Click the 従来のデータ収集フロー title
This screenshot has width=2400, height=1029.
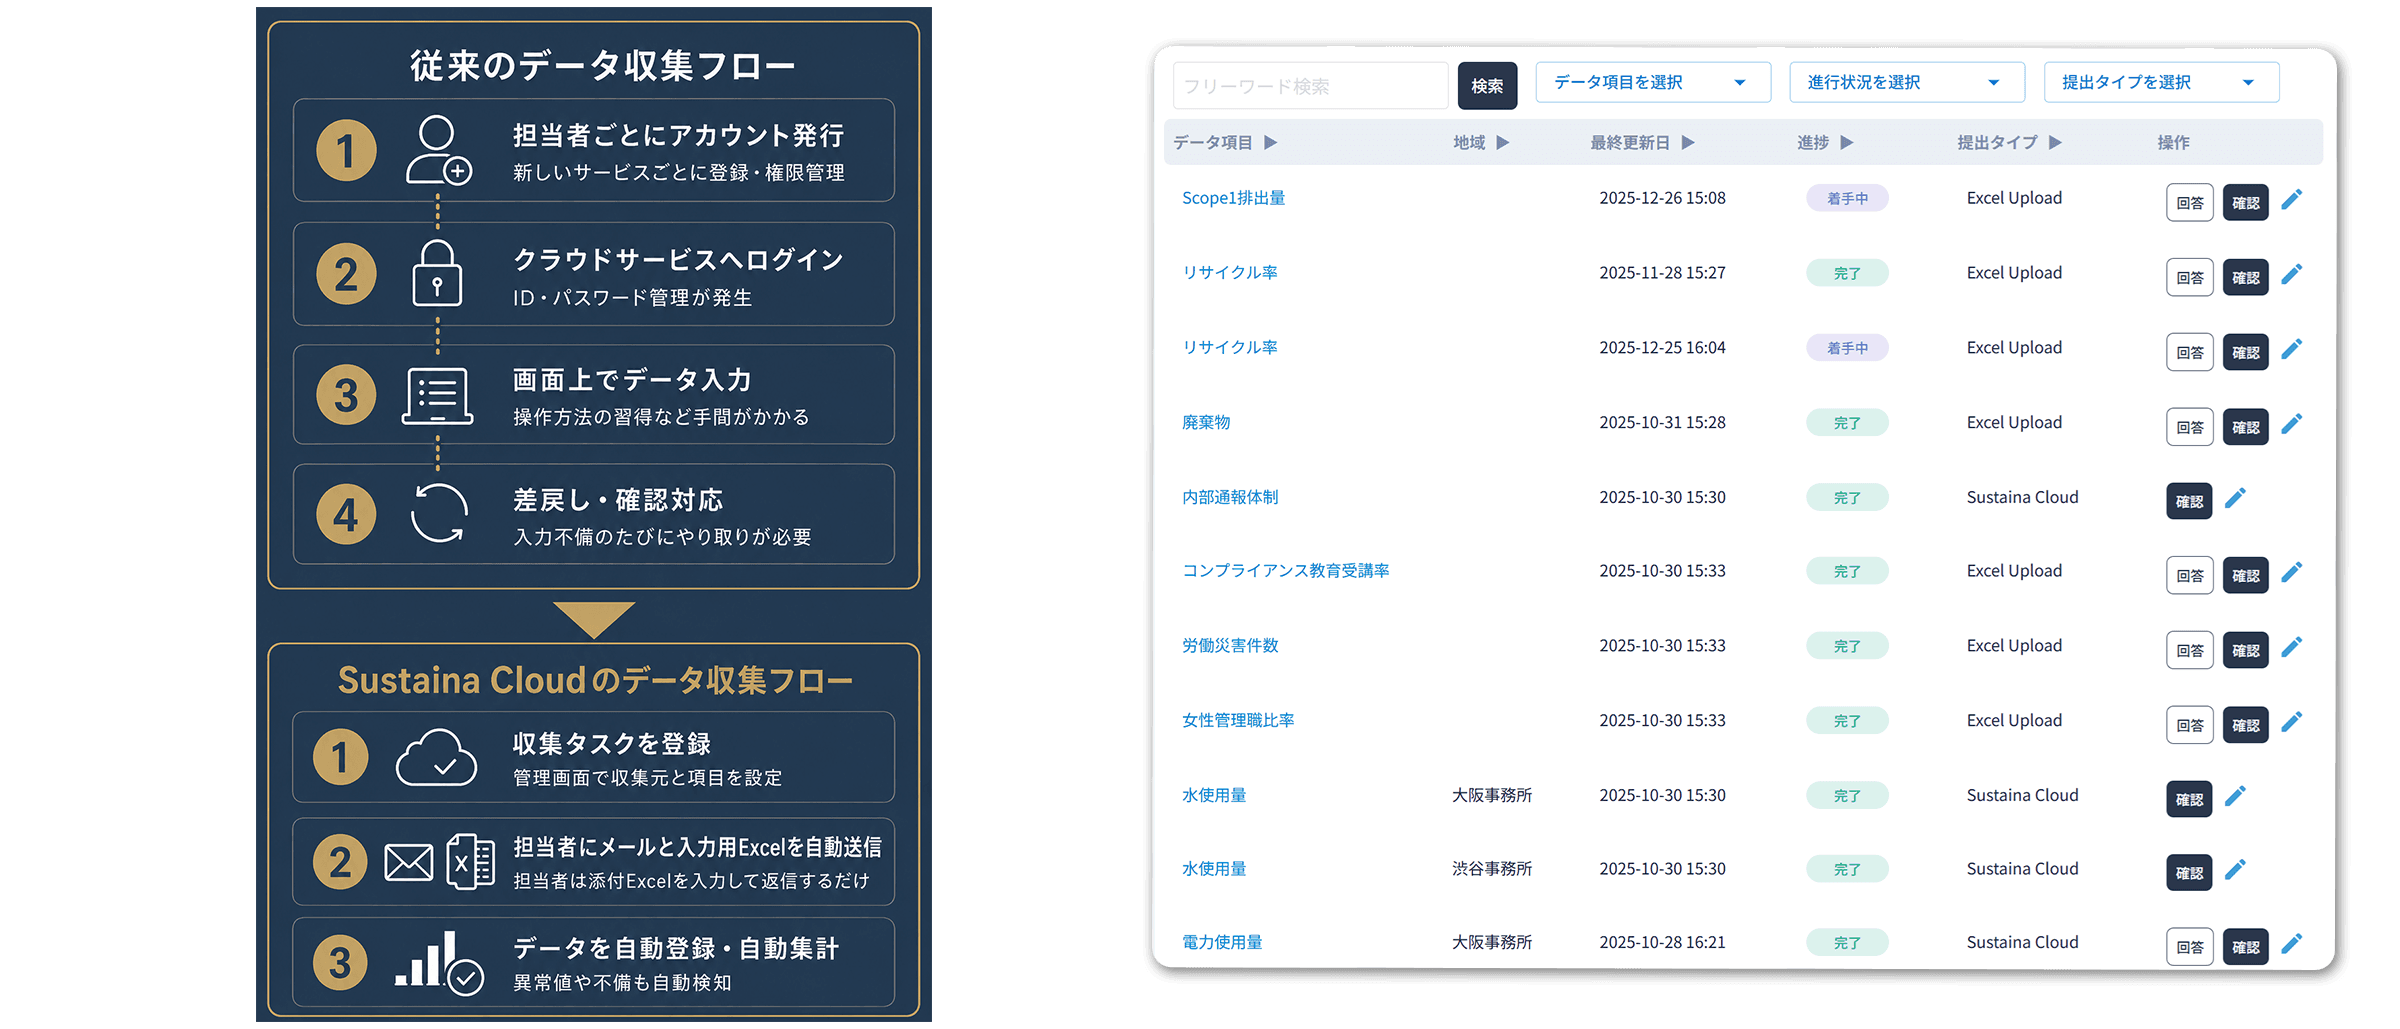tap(602, 65)
